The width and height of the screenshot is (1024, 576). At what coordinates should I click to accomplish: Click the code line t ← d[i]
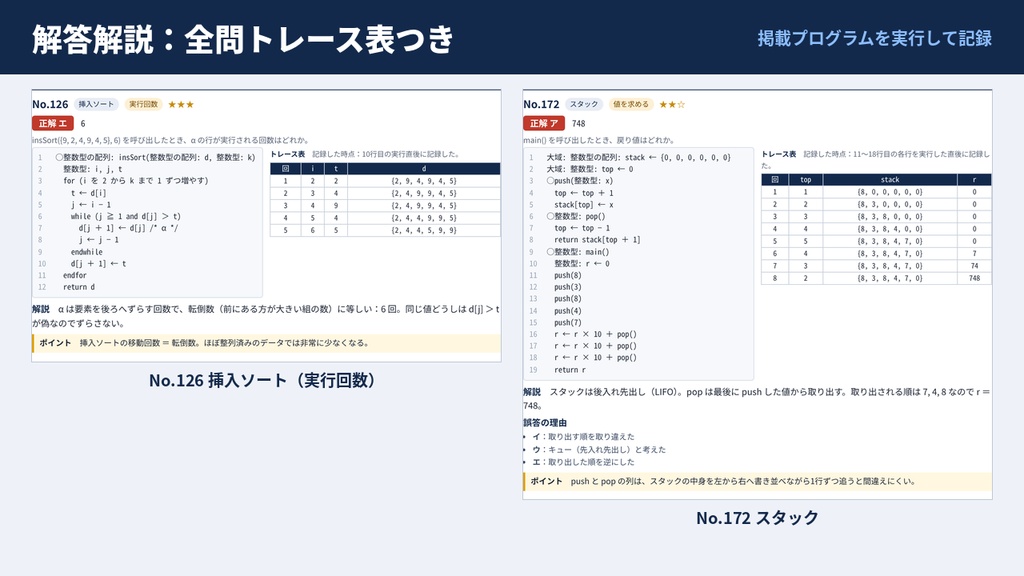tap(88, 193)
